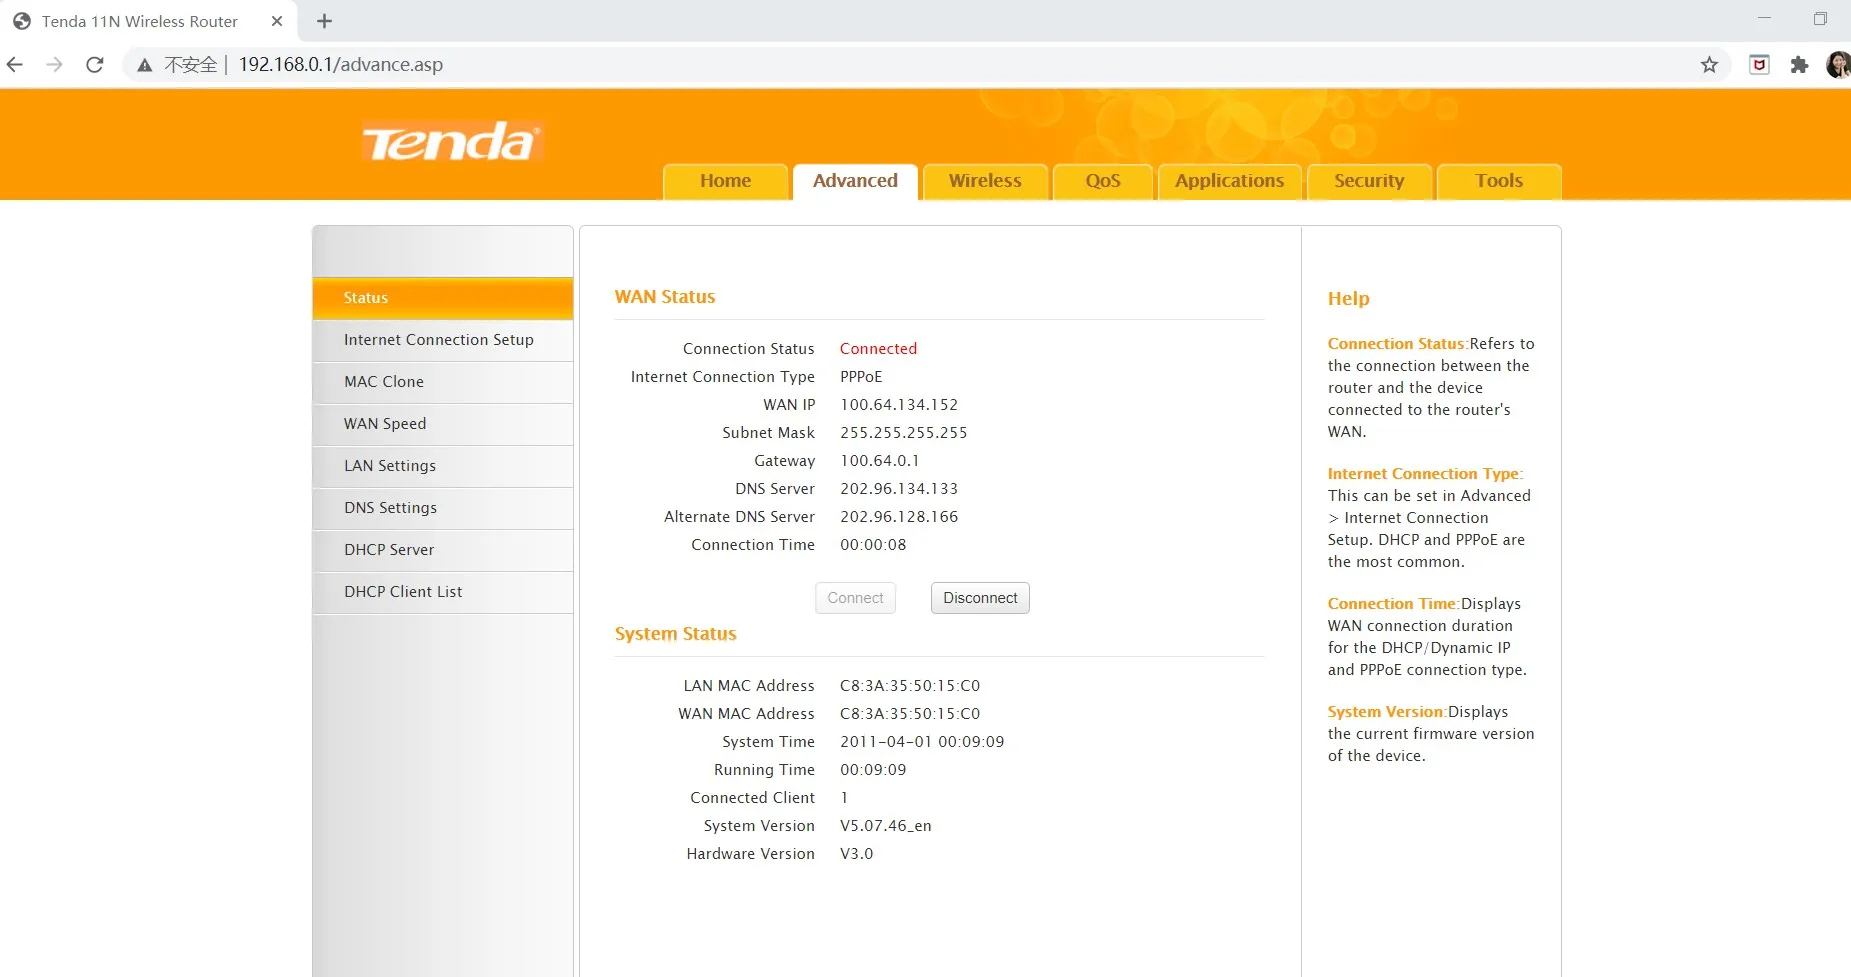Image resolution: width=1851 pixels, height=977 pixels.
Task: Open a new browser tab
Action: 324,21
